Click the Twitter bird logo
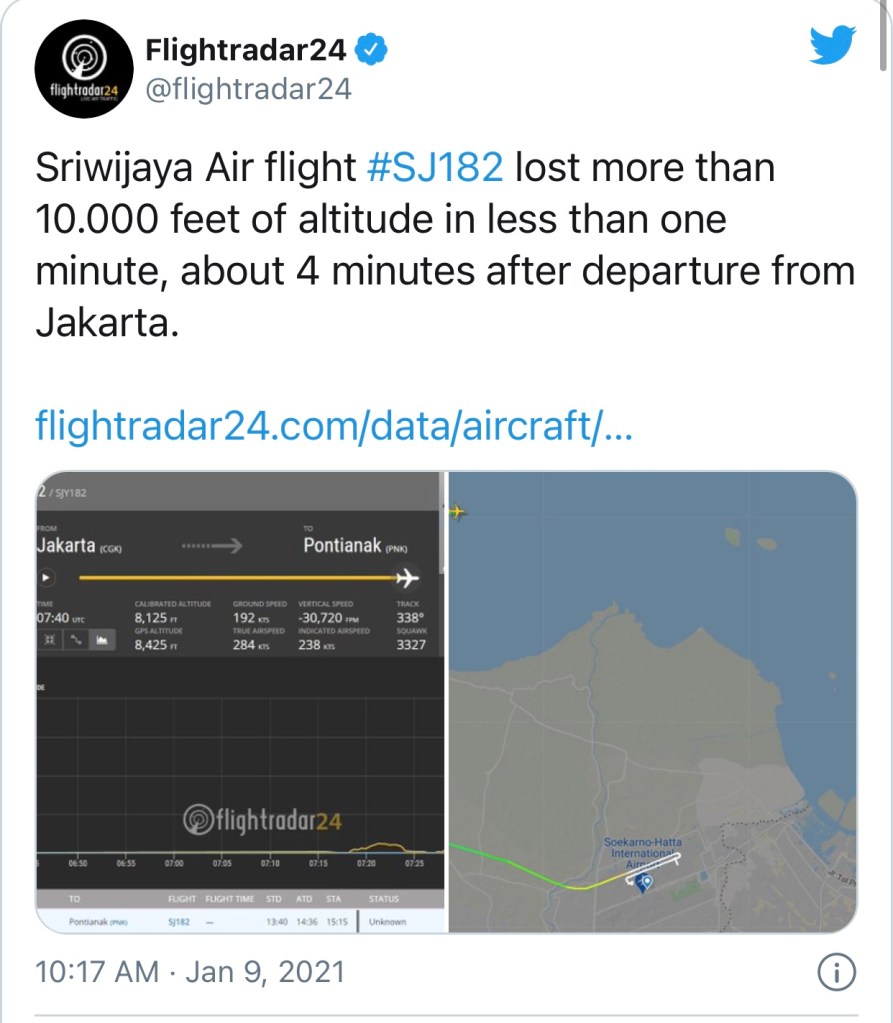Screen dimensions: 893x1023 point(832,45)
